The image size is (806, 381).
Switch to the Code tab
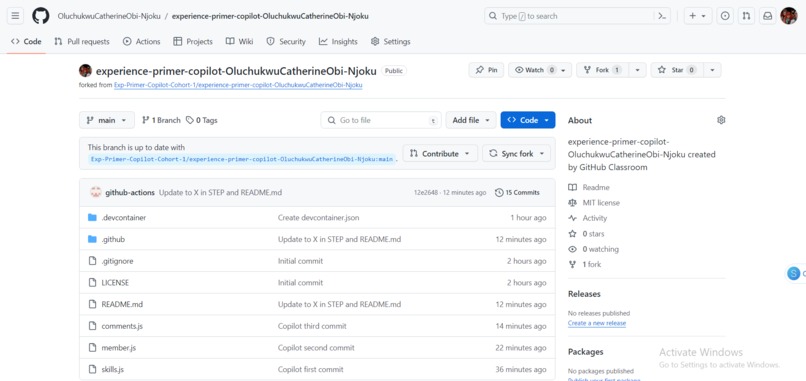click(x=26, y=42)
